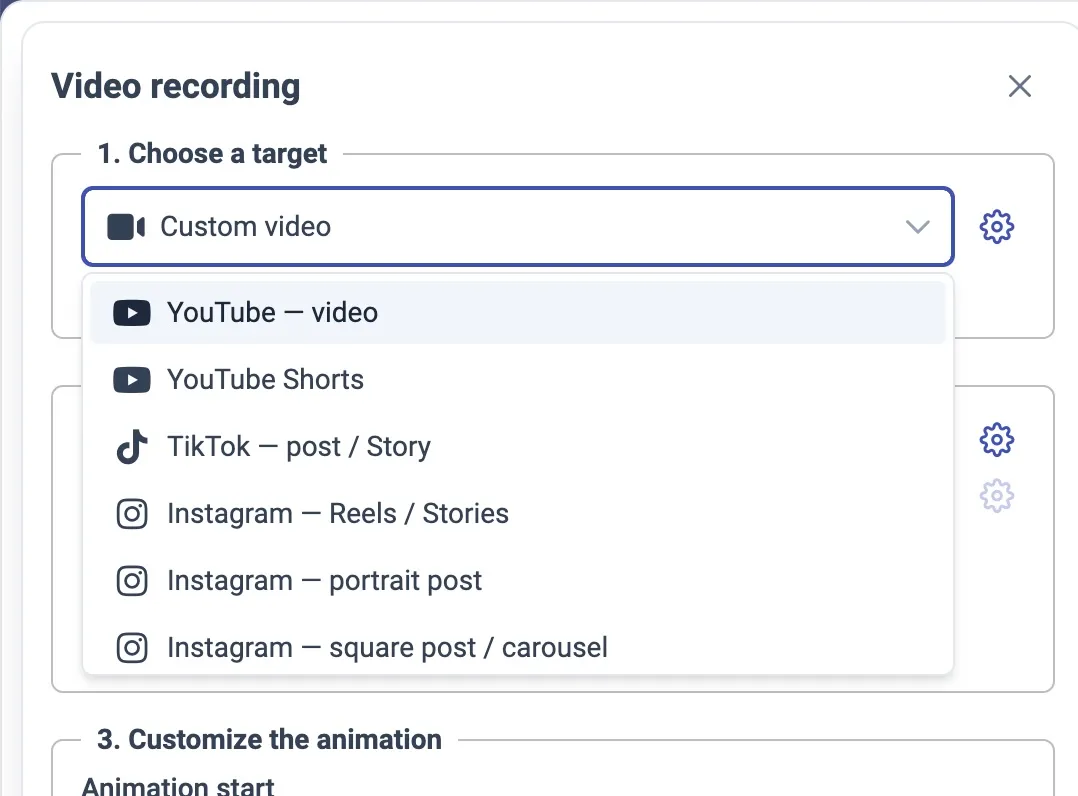Click the YouTube icon beside YouTube Shorts
Image resolution: width=1078 pixels, height=796 pixels.
[132, 379]
